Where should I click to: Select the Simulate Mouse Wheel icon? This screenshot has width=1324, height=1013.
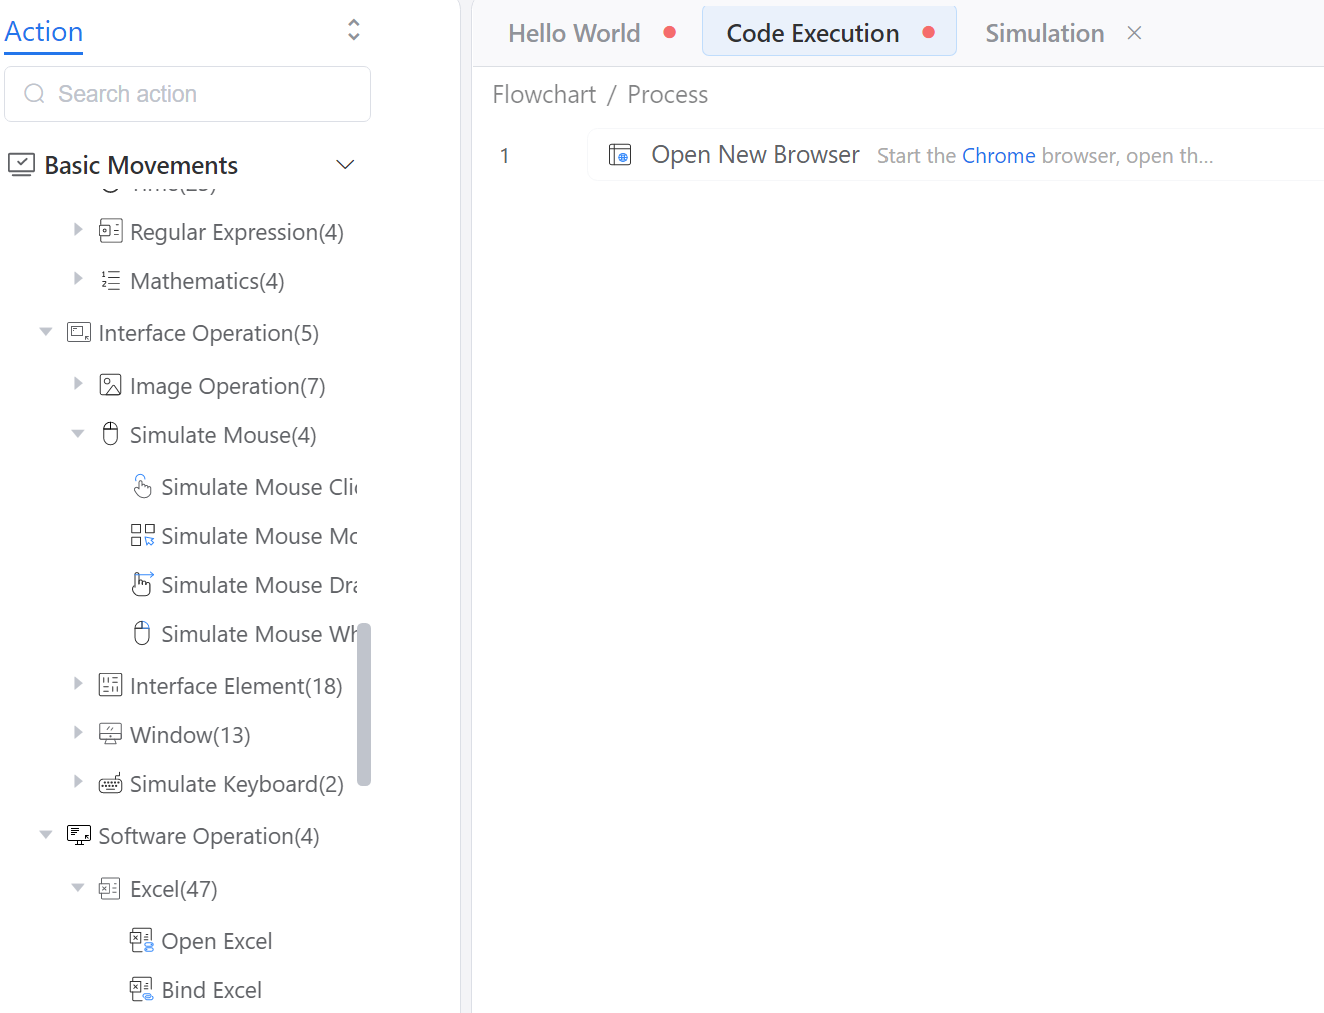142,633
